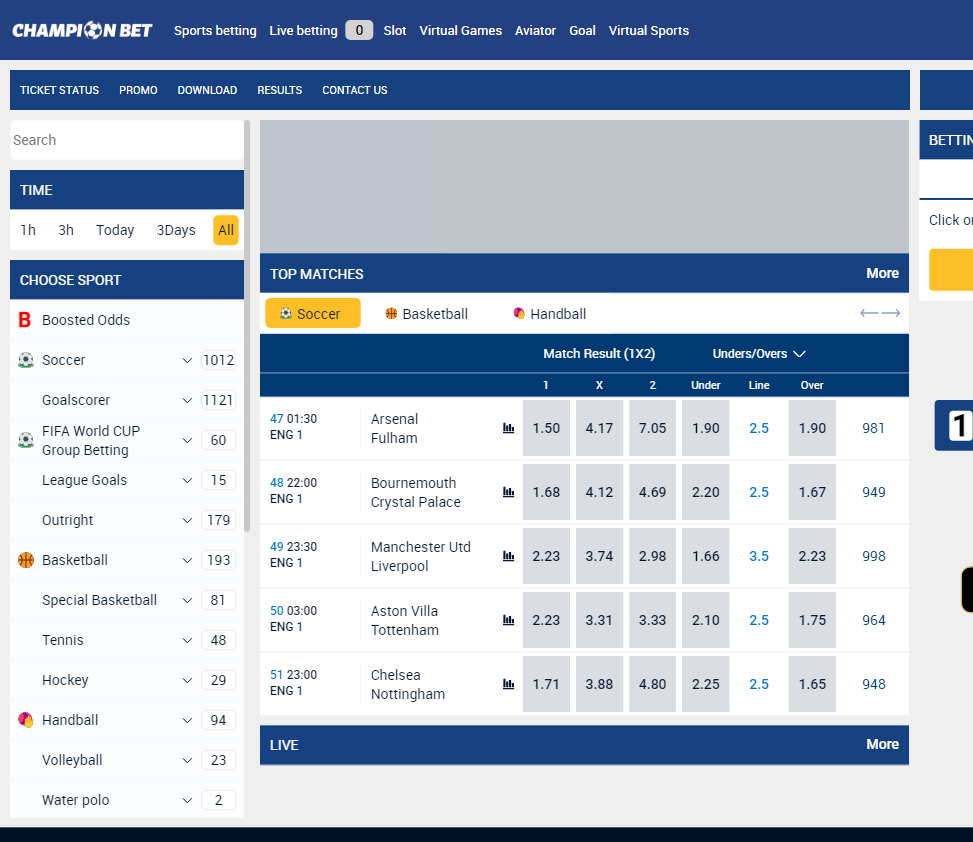Switch to Basketball top matches tab
The height and width of the screenshot is (842, 973).
pyautogui.click(x=426, y=314)
